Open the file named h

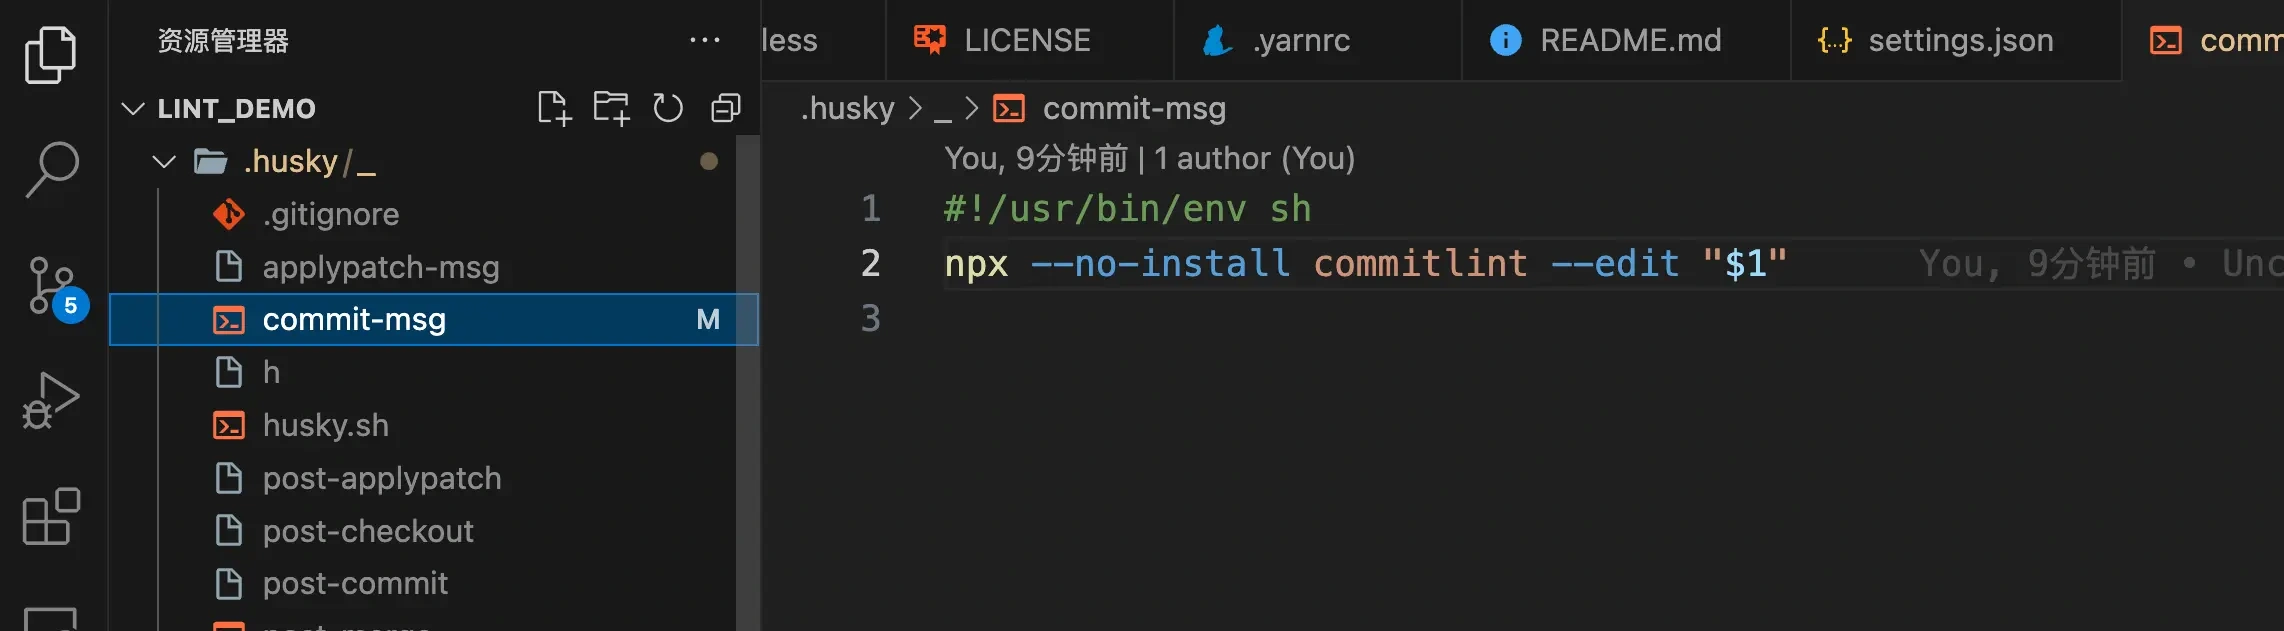tap(271, 372)
